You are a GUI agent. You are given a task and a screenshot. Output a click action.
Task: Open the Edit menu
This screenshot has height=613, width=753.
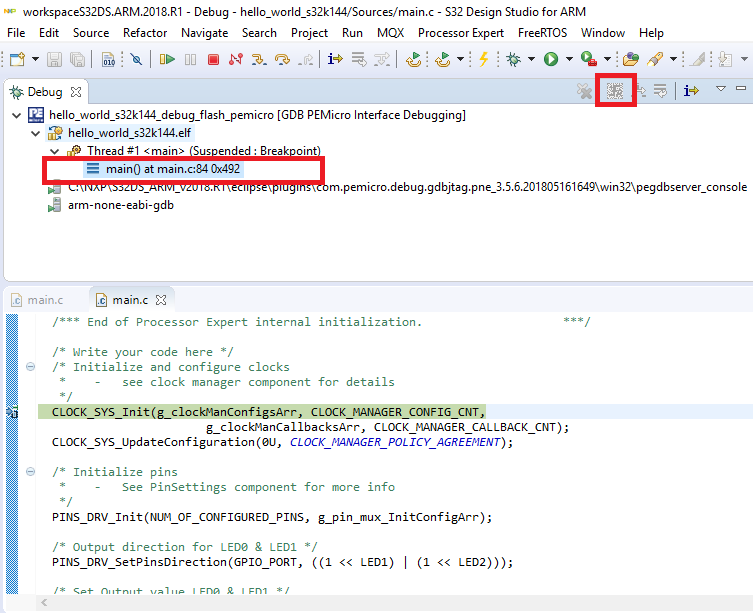(x=49, y=33)
